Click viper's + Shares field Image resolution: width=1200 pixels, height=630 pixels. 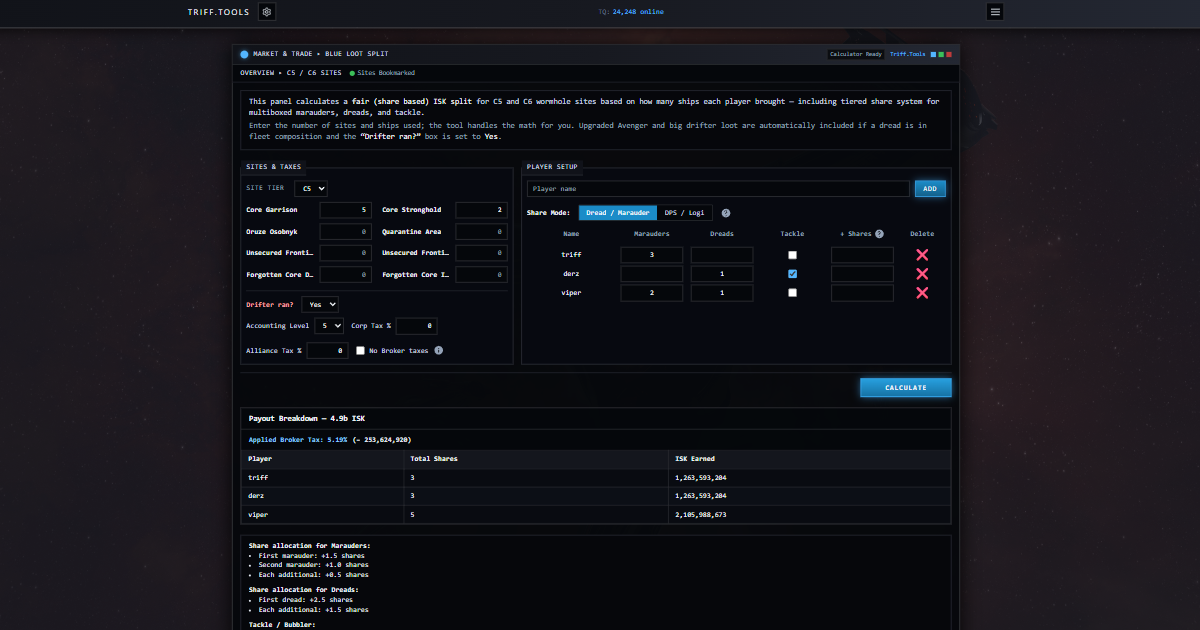862,293
